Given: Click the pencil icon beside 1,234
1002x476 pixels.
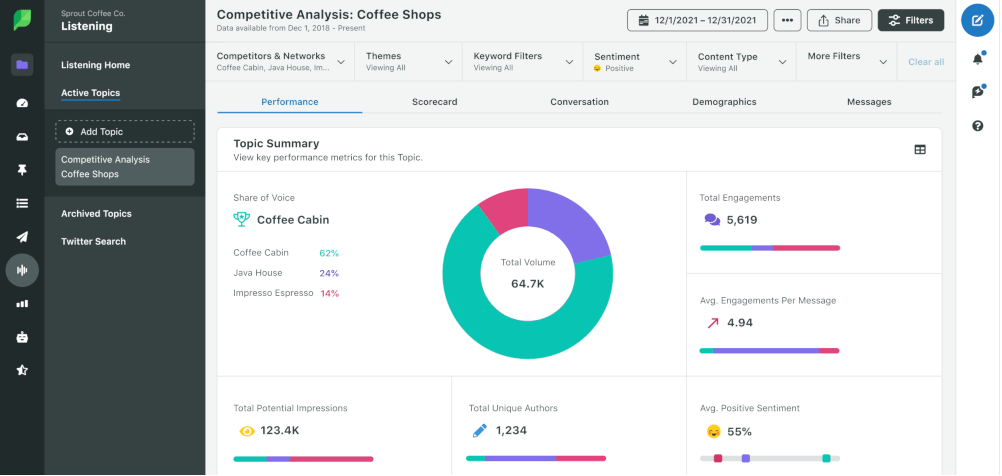Looking at the screenshot, I should pos(479,431).
